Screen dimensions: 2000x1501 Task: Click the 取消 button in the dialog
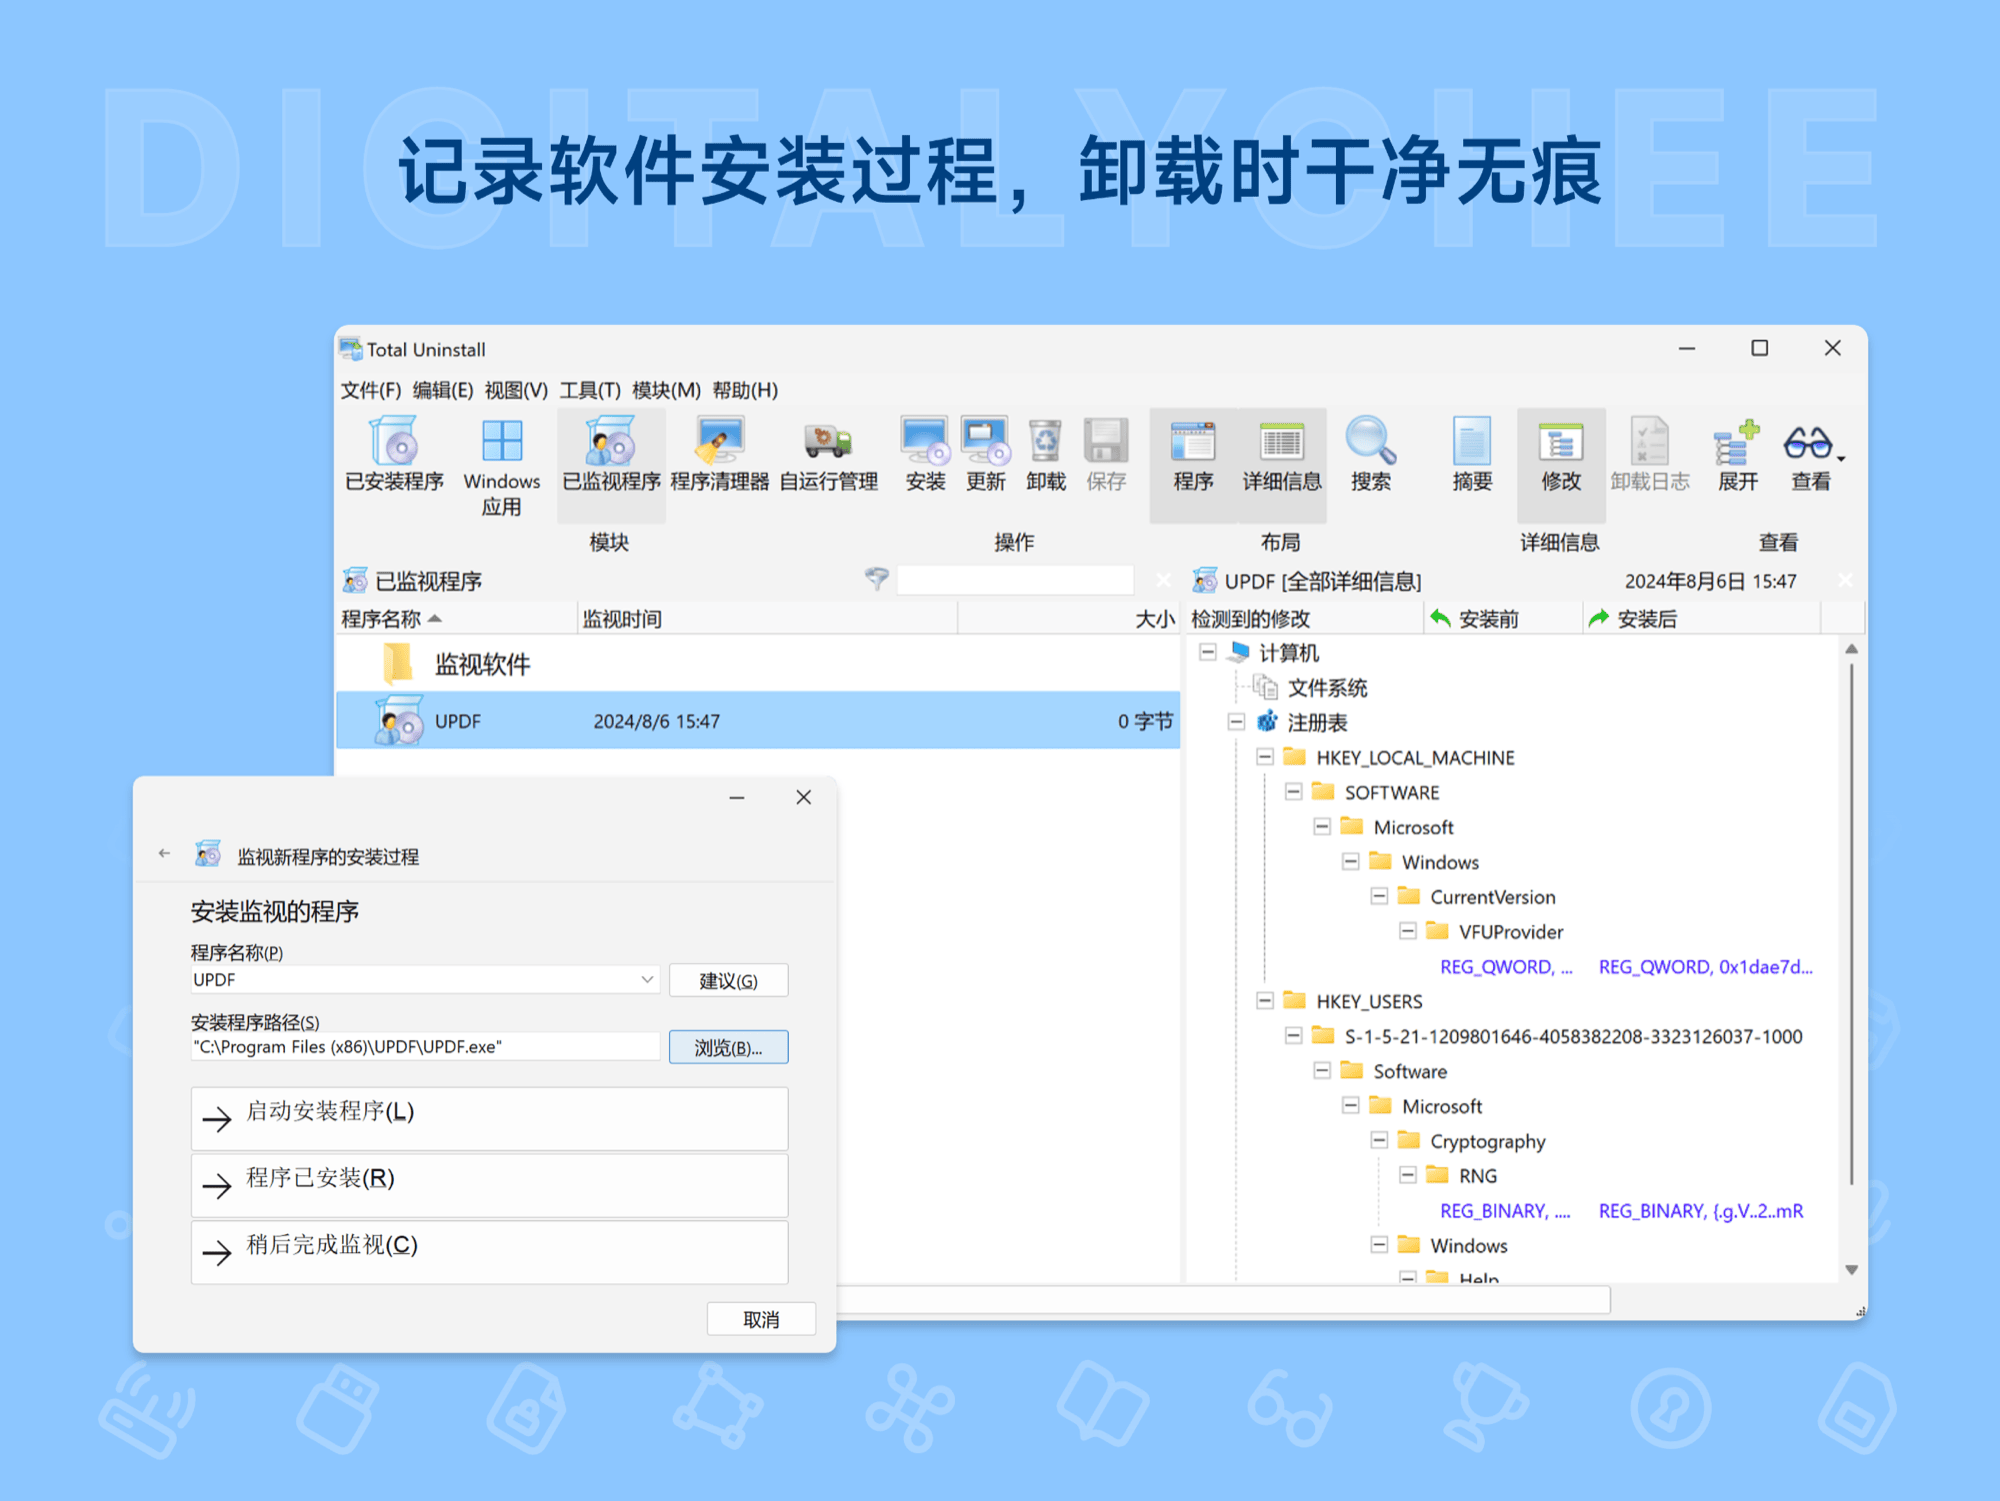tap(760, 1319)
